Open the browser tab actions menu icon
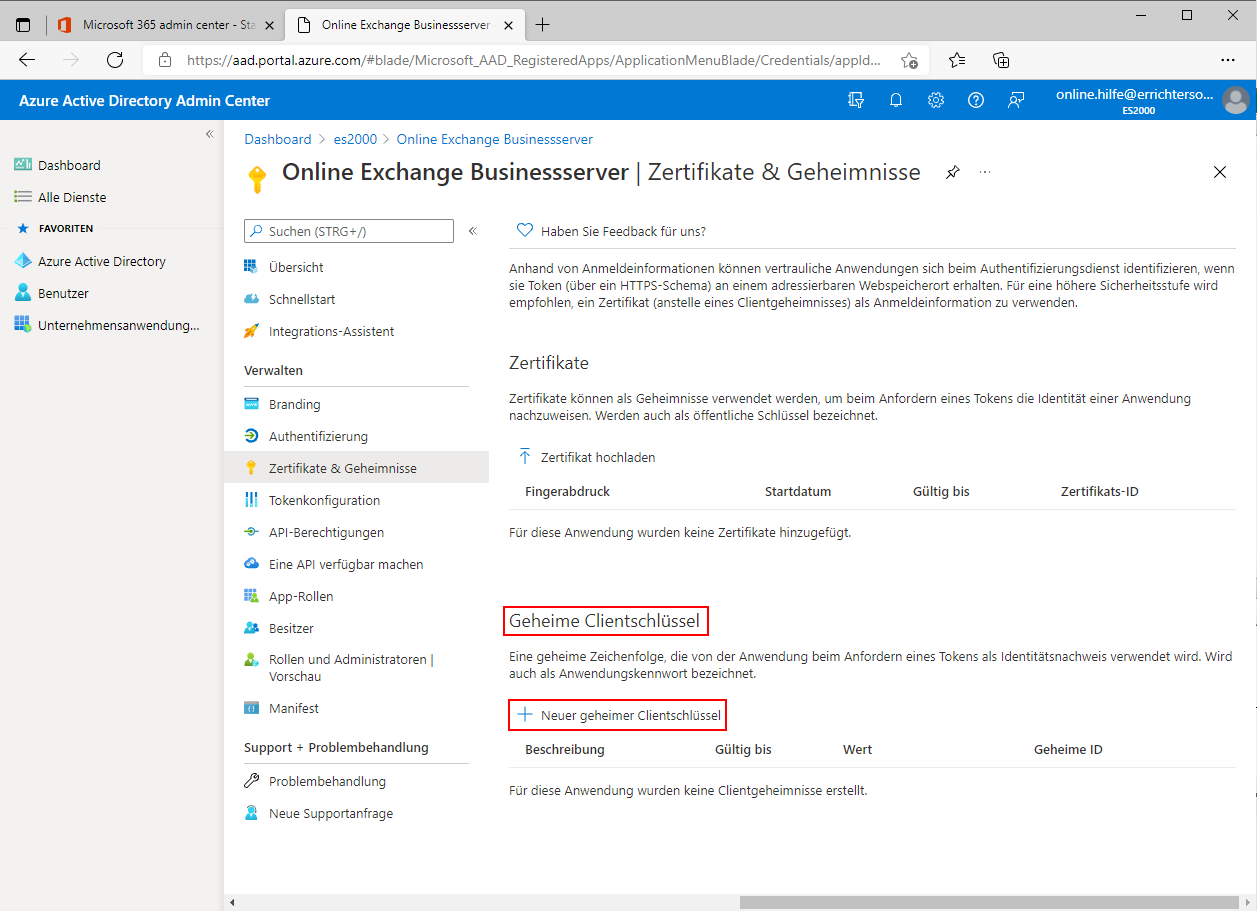 click(x=23, y=25)
